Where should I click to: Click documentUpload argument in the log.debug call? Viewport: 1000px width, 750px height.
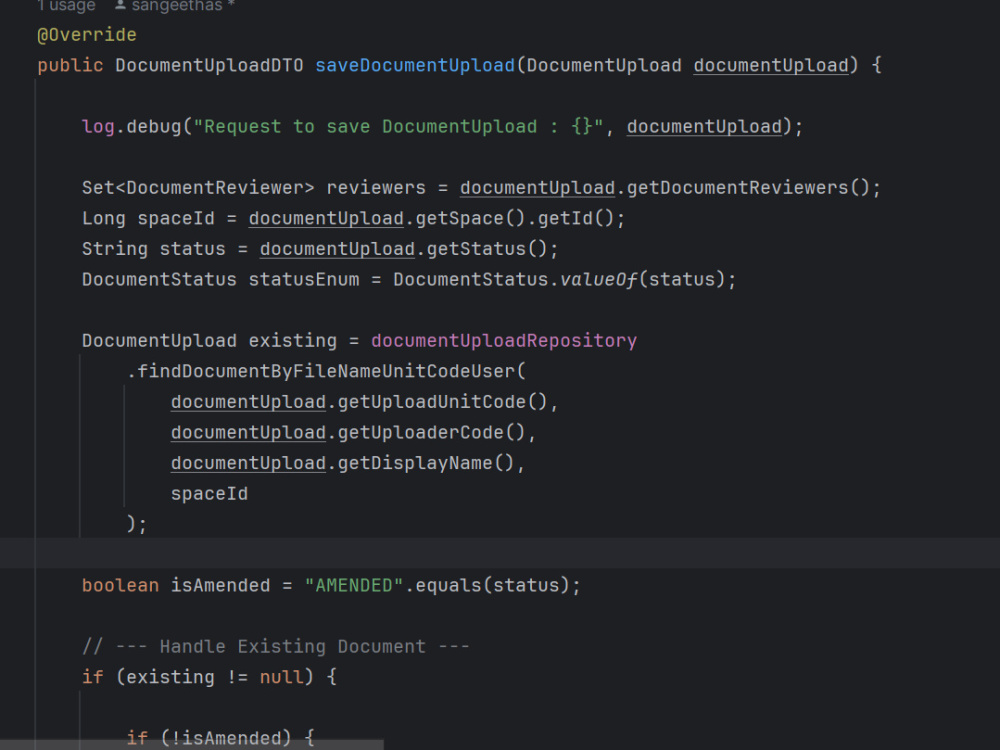click(704, 126)
